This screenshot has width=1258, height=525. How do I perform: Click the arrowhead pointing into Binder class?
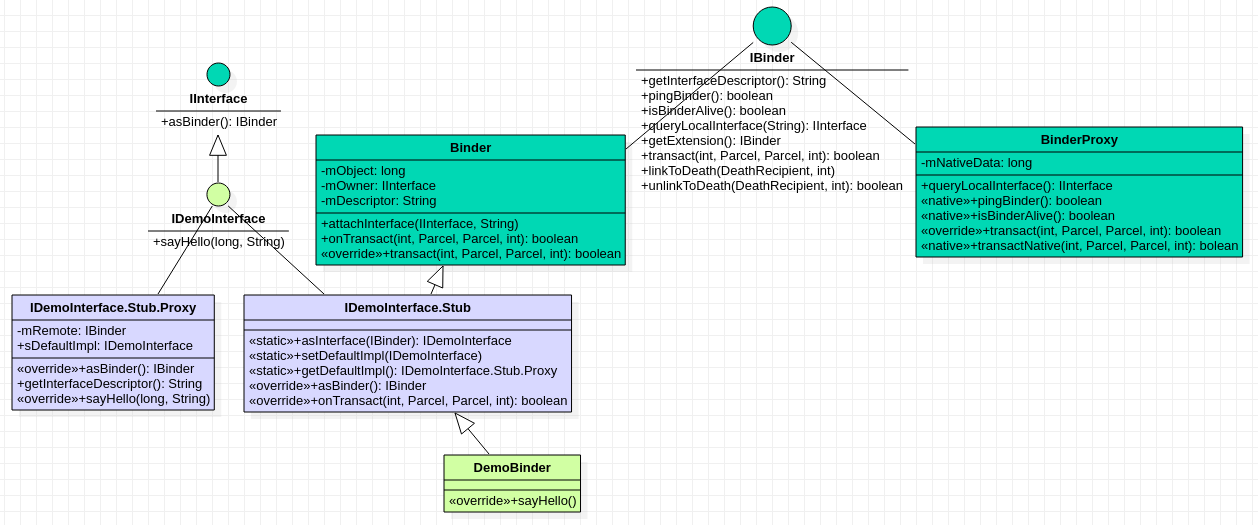(436, 276)
